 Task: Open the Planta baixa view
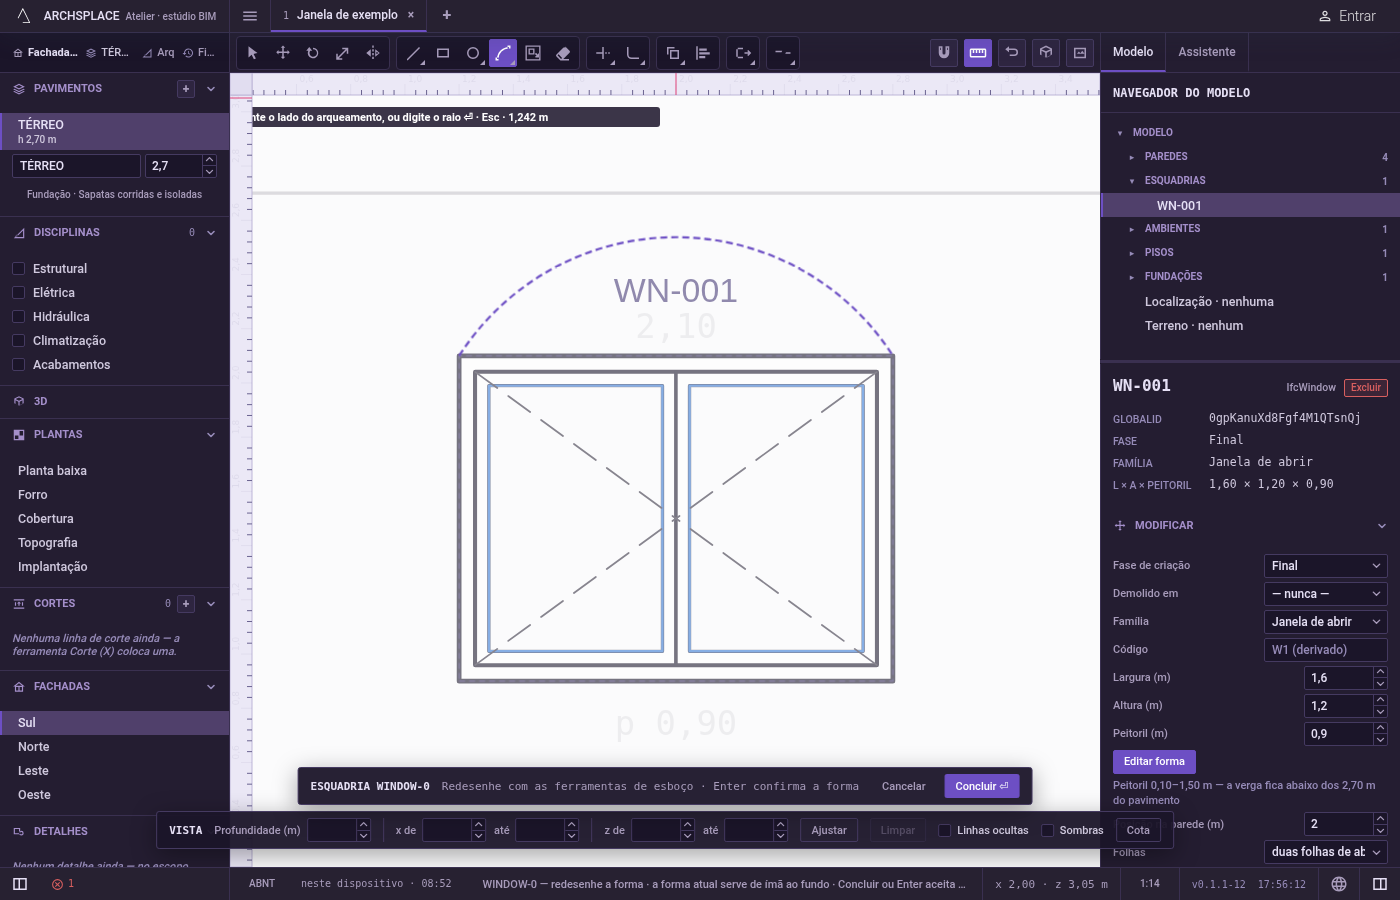coord(52,471)
